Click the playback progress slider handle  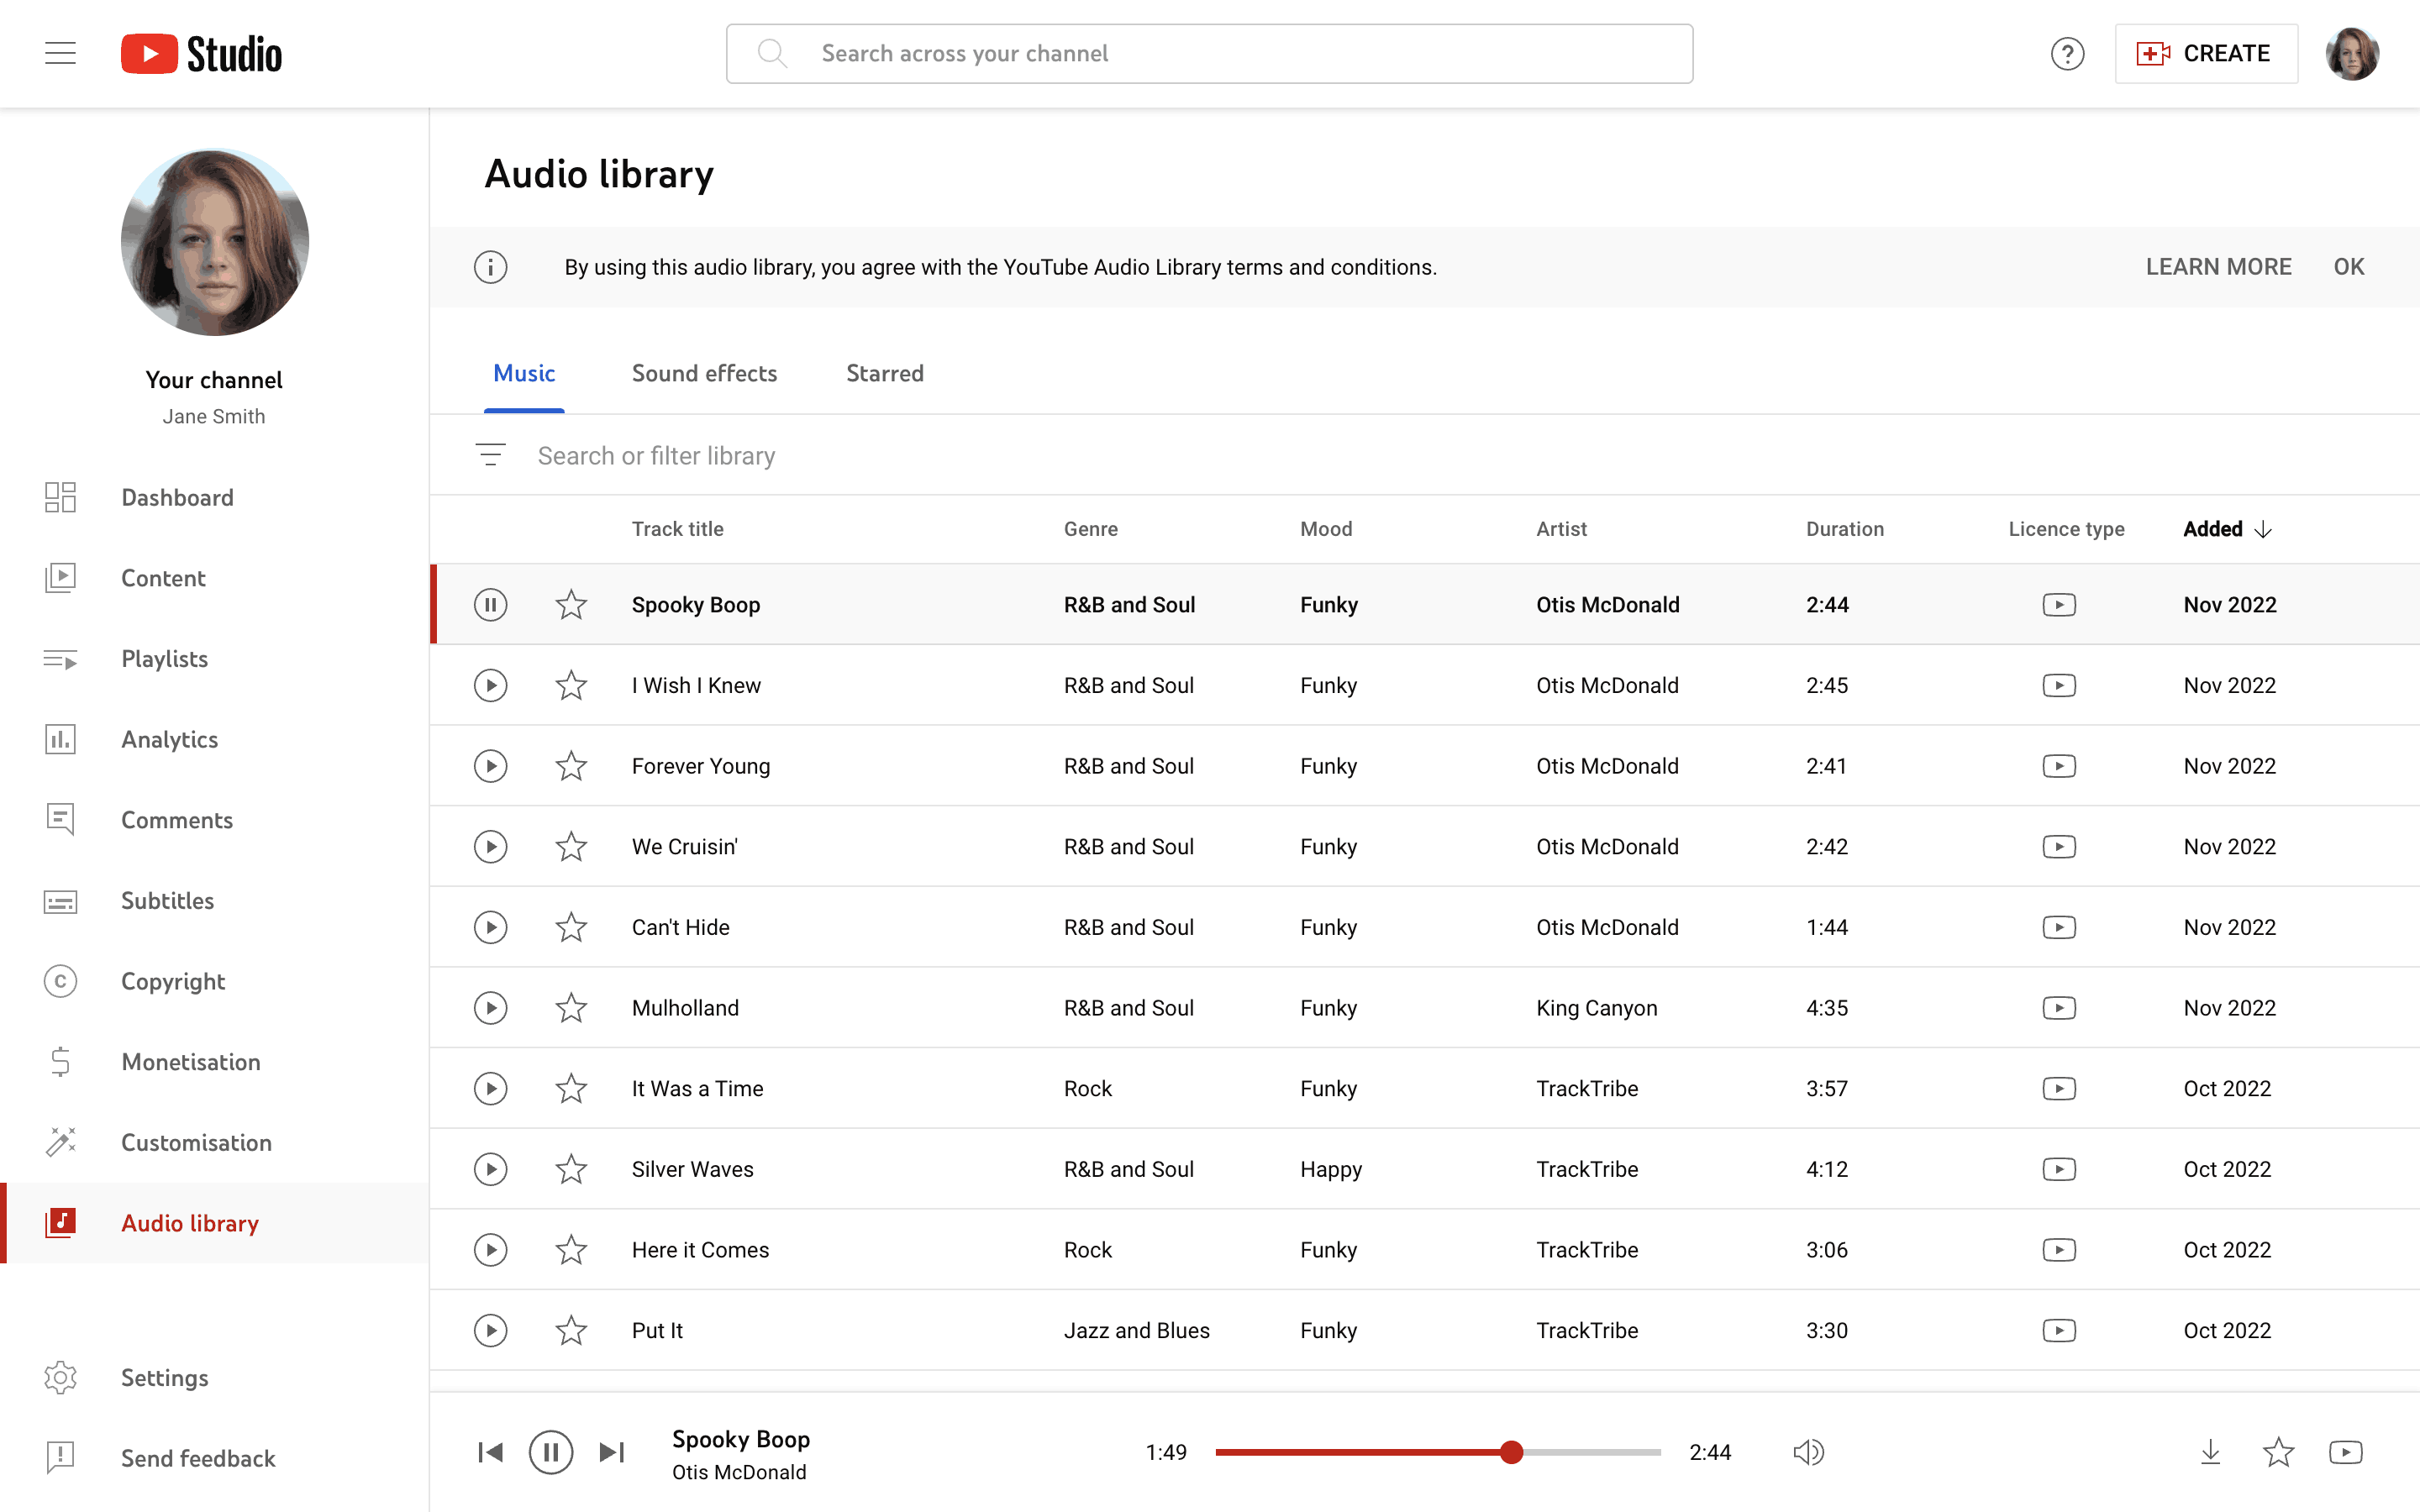1511,1452
